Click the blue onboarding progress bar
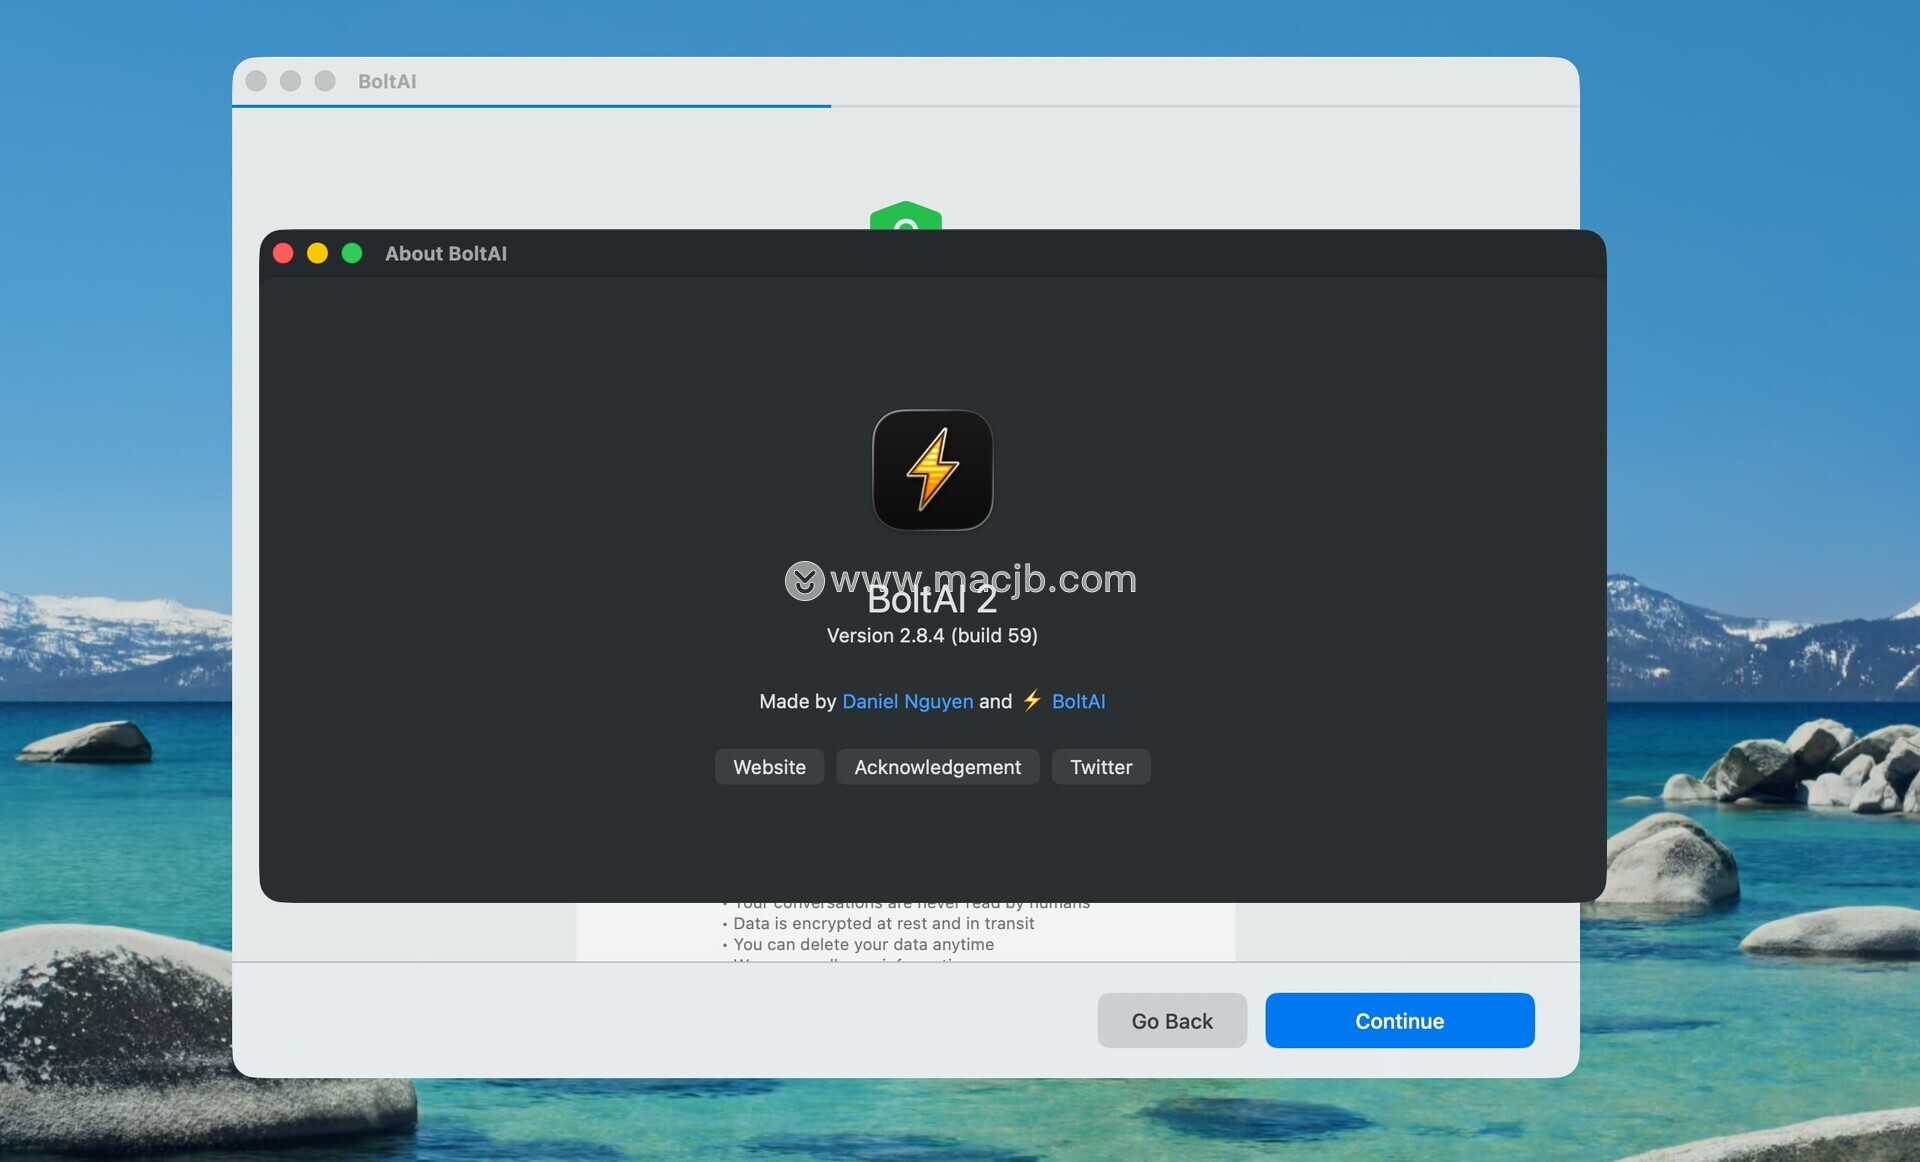 tap(531, 105)
